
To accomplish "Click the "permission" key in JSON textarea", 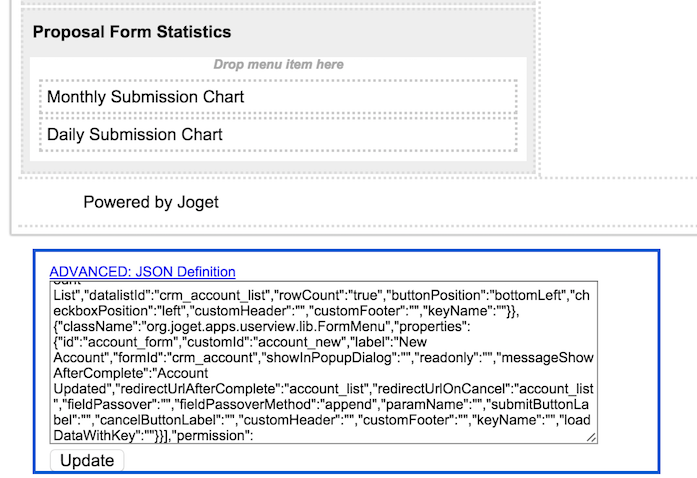I will [x=227, y=436].
